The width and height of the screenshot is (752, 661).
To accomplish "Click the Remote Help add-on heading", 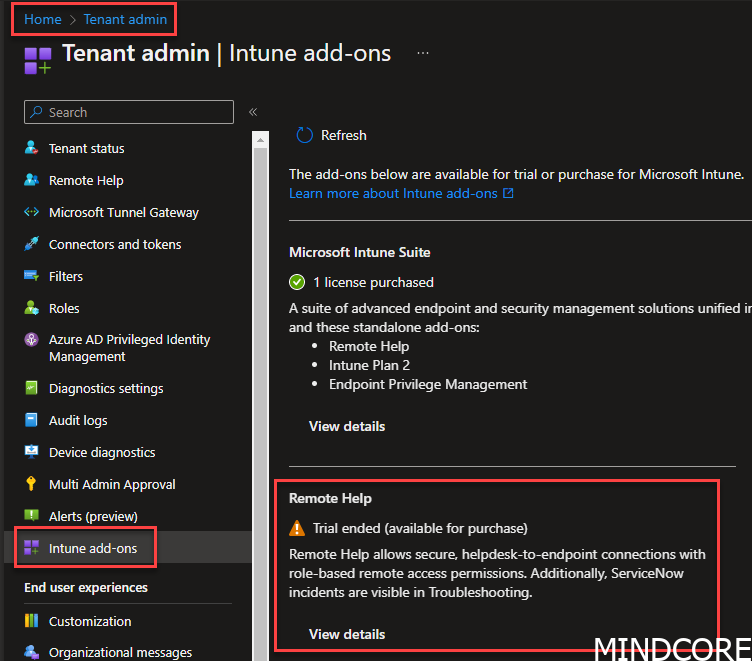I will pos(330,498).
